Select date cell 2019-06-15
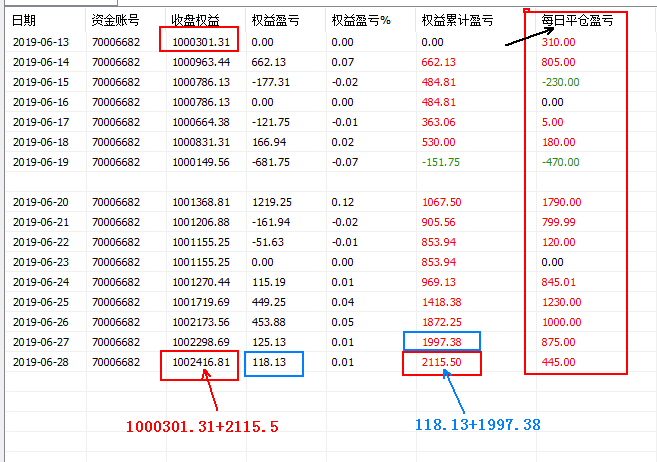The image size is (657, 462). [x=41, y=82]
